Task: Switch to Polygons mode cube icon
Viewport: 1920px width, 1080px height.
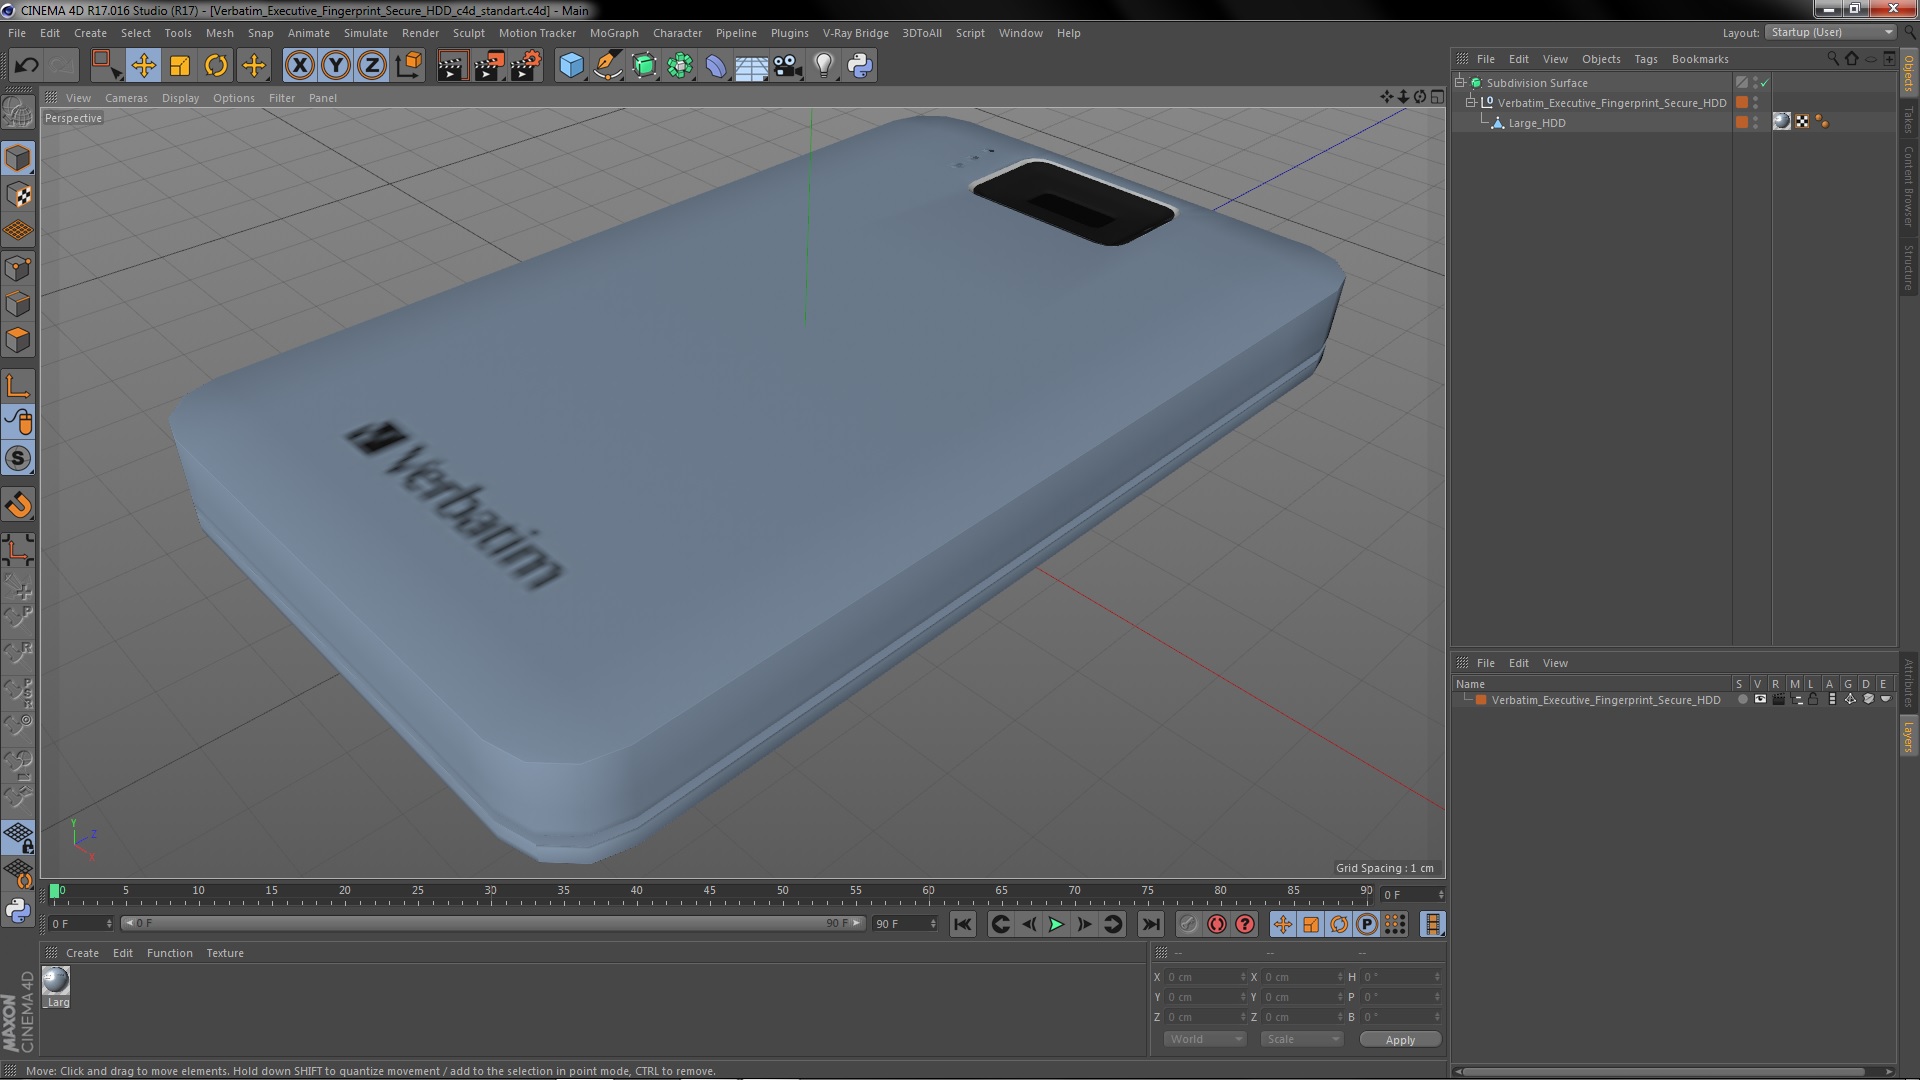Action: 18,341
